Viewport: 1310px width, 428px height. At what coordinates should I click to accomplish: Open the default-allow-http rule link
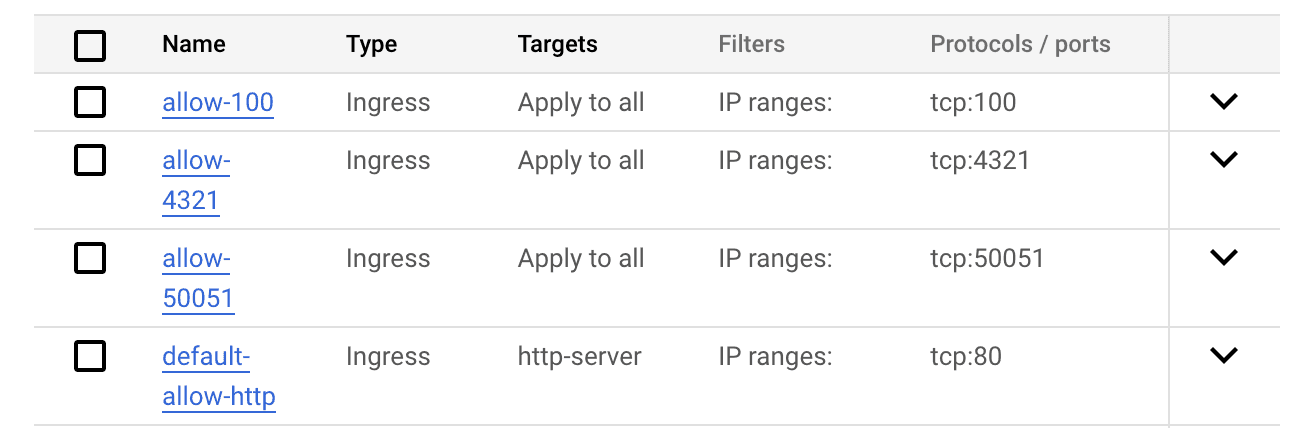(x=219, y=376)
